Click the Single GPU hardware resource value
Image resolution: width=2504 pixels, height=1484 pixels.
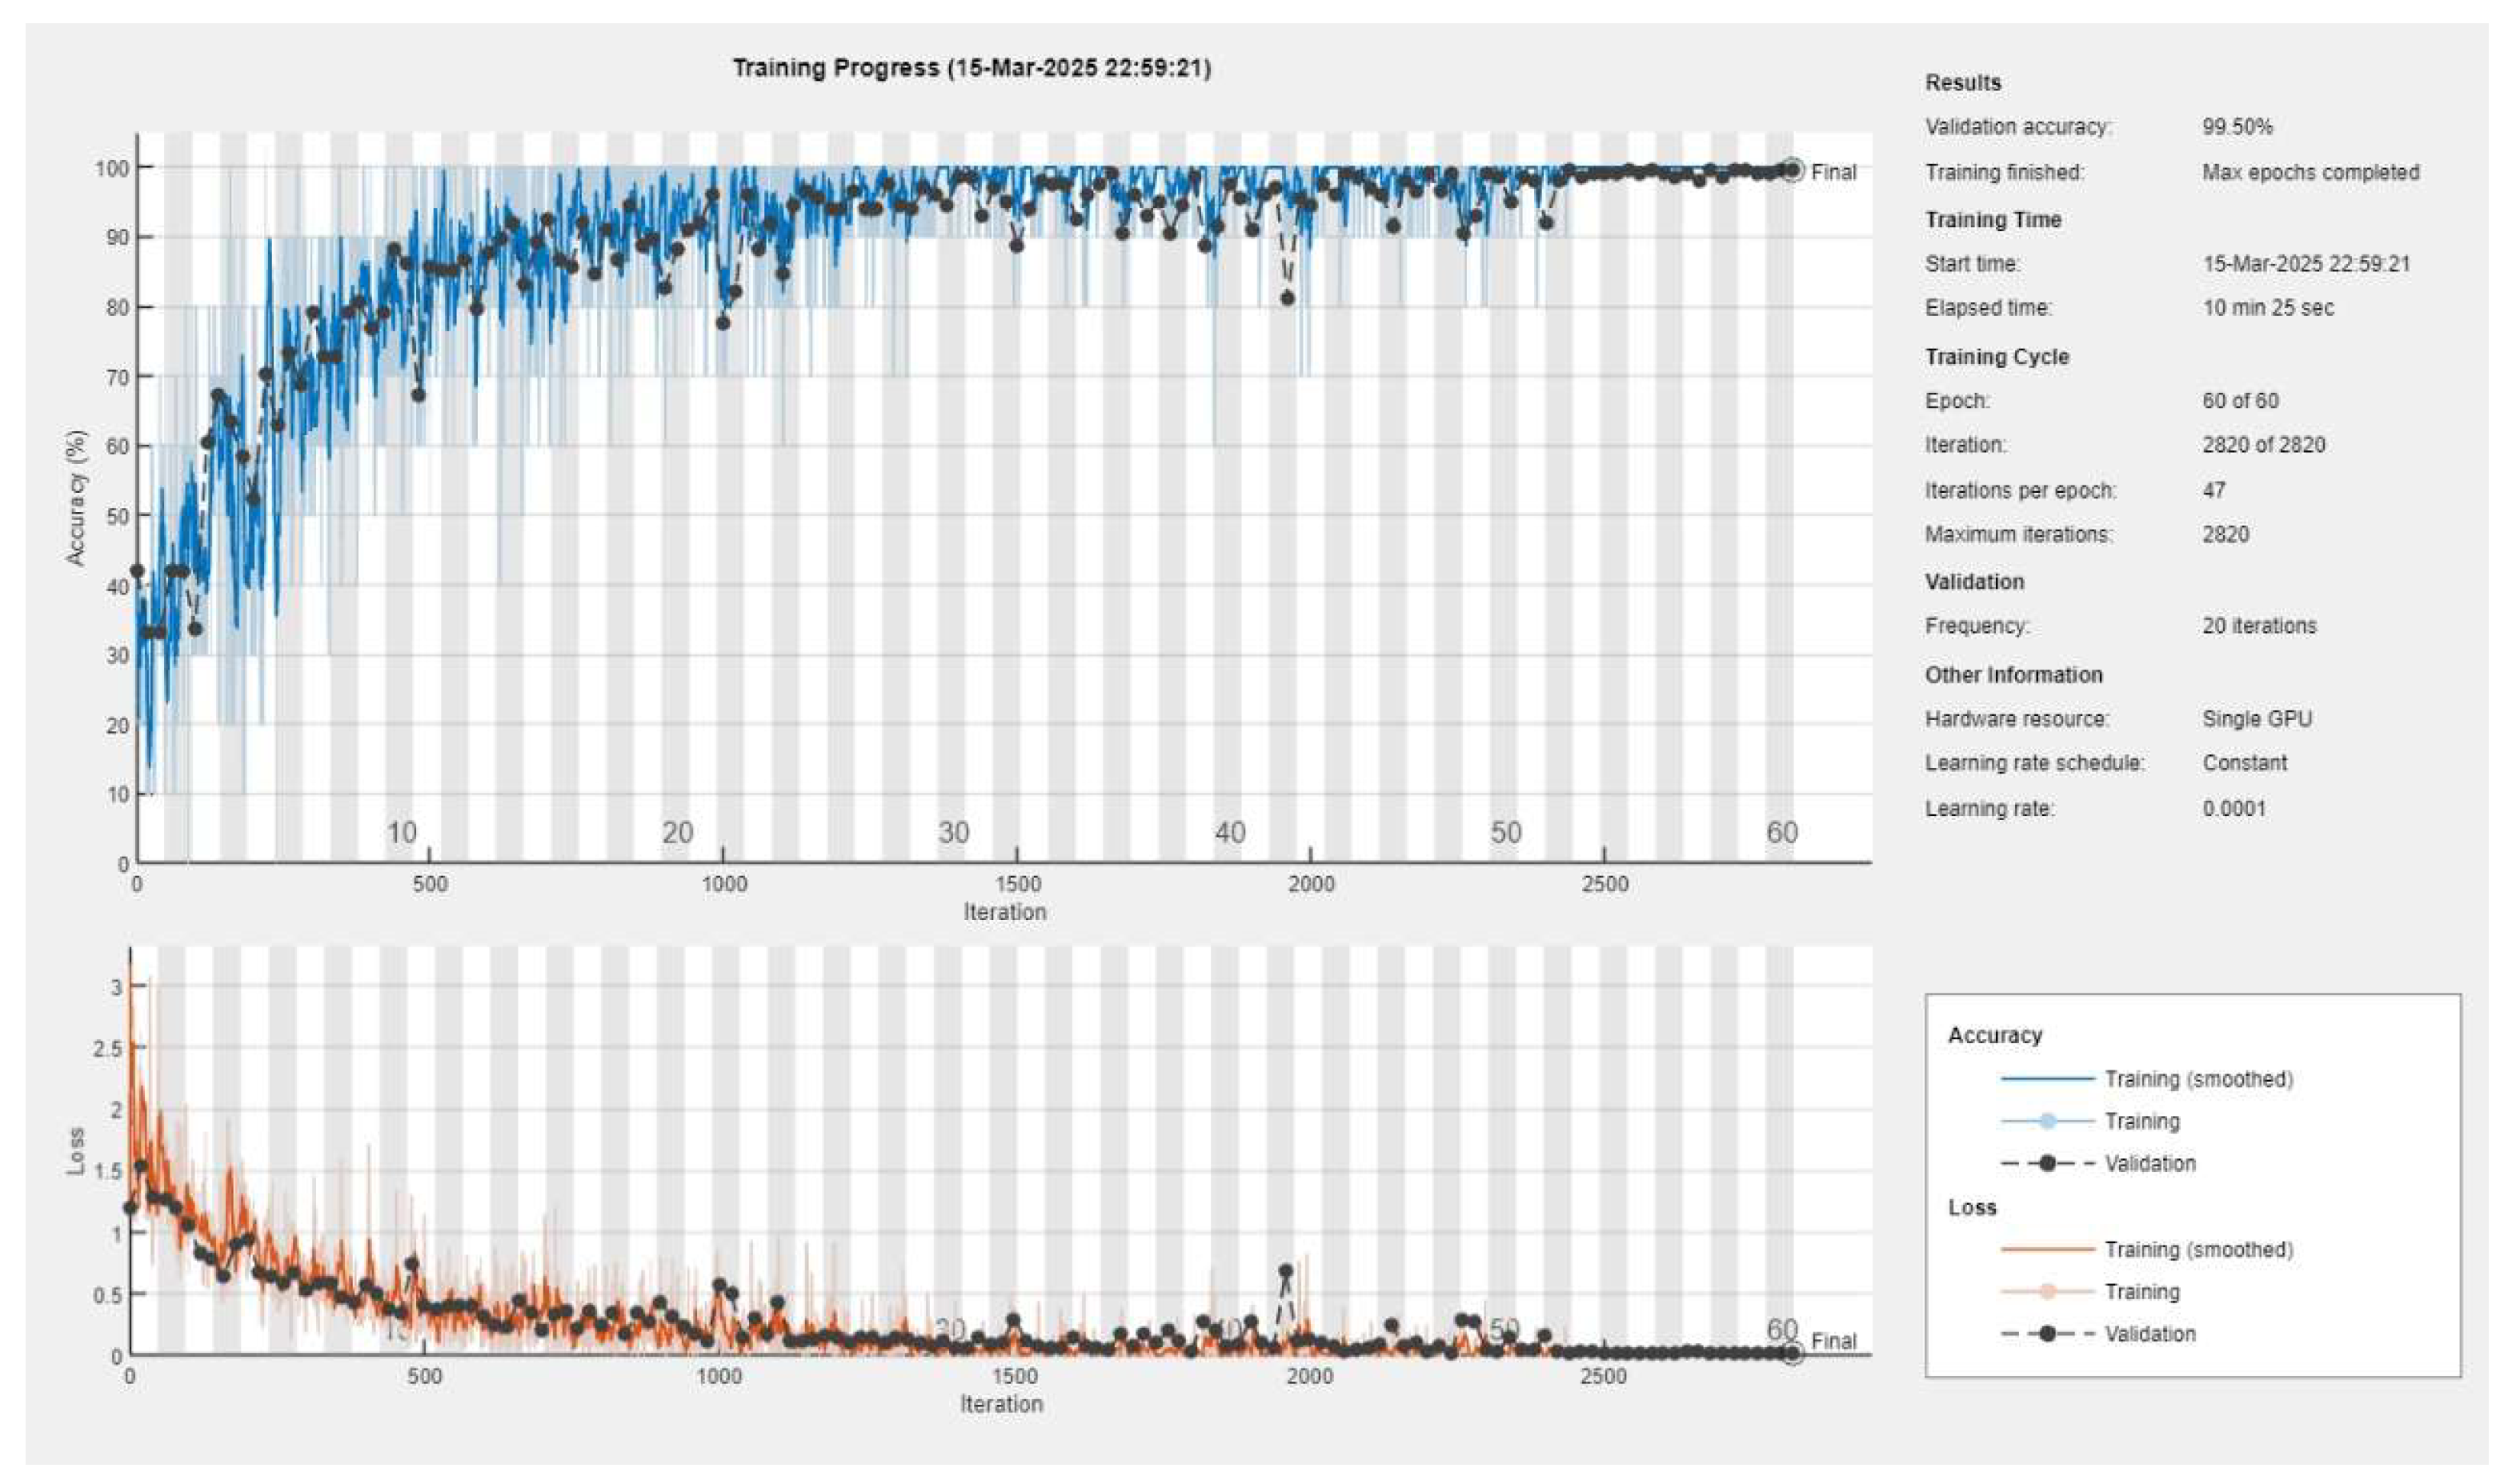tap(2256, 719)
